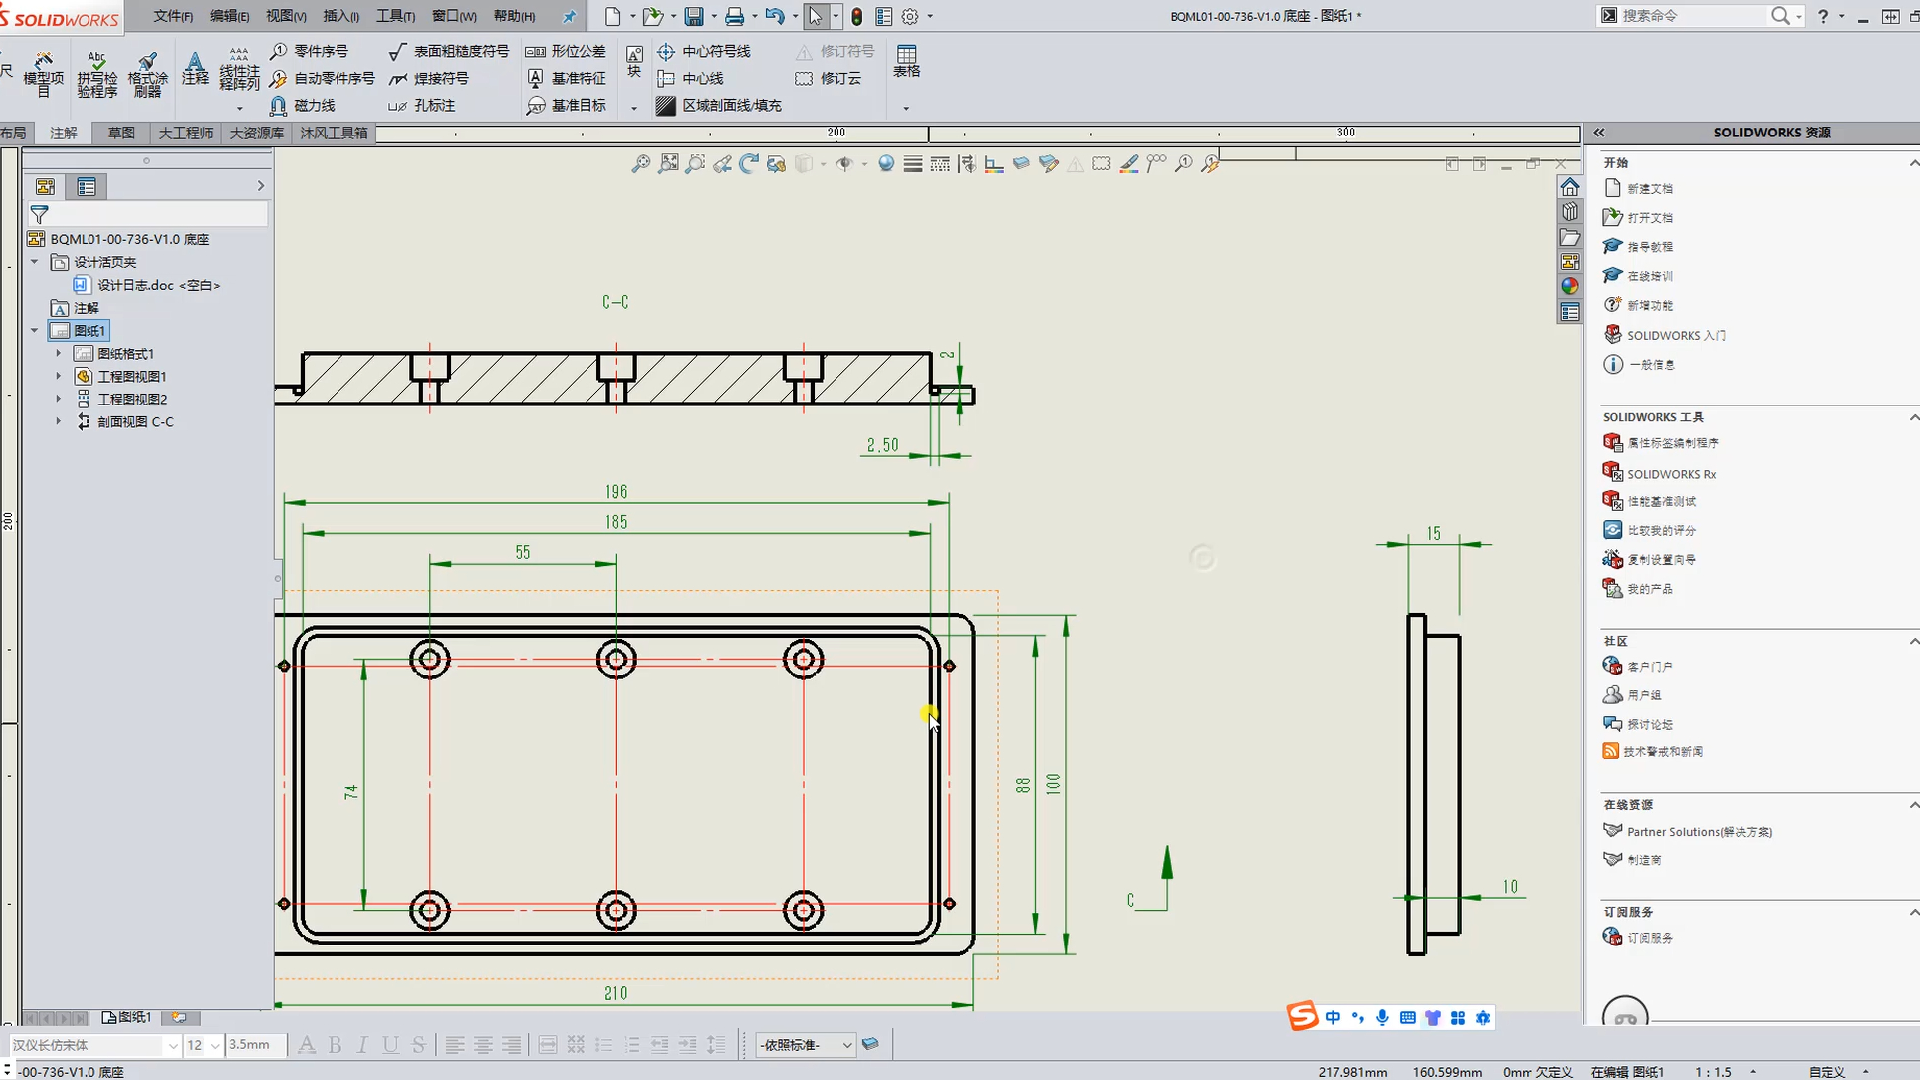This screenshot has width=1920, height=1080.
Task: Toggle underline text formatting
Action: click(x=390, y=1044)
